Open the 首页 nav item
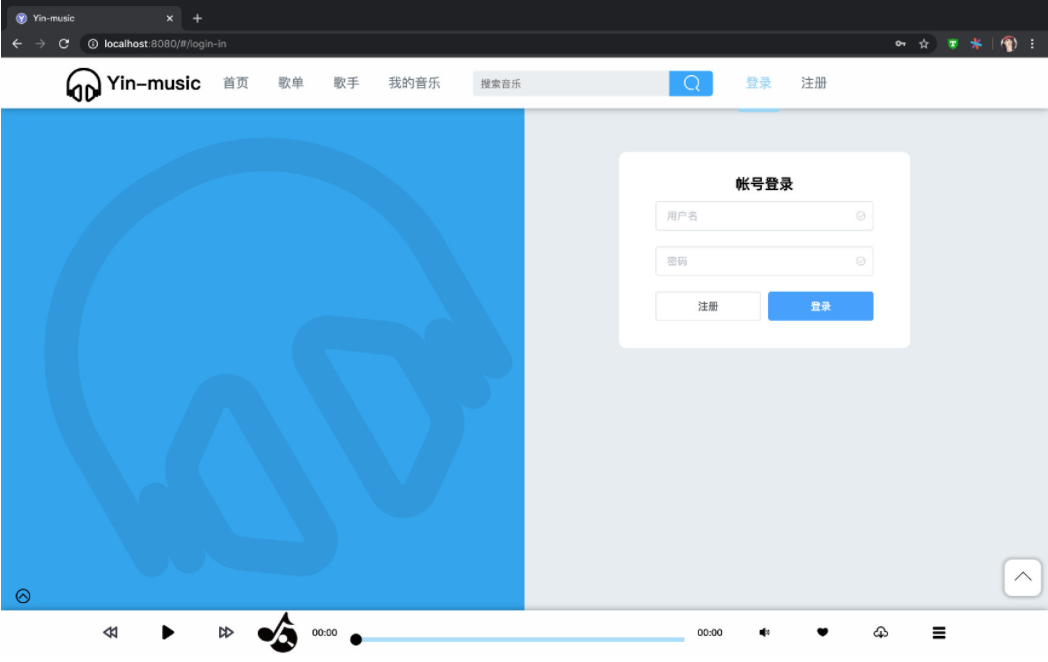 (235, 83)
